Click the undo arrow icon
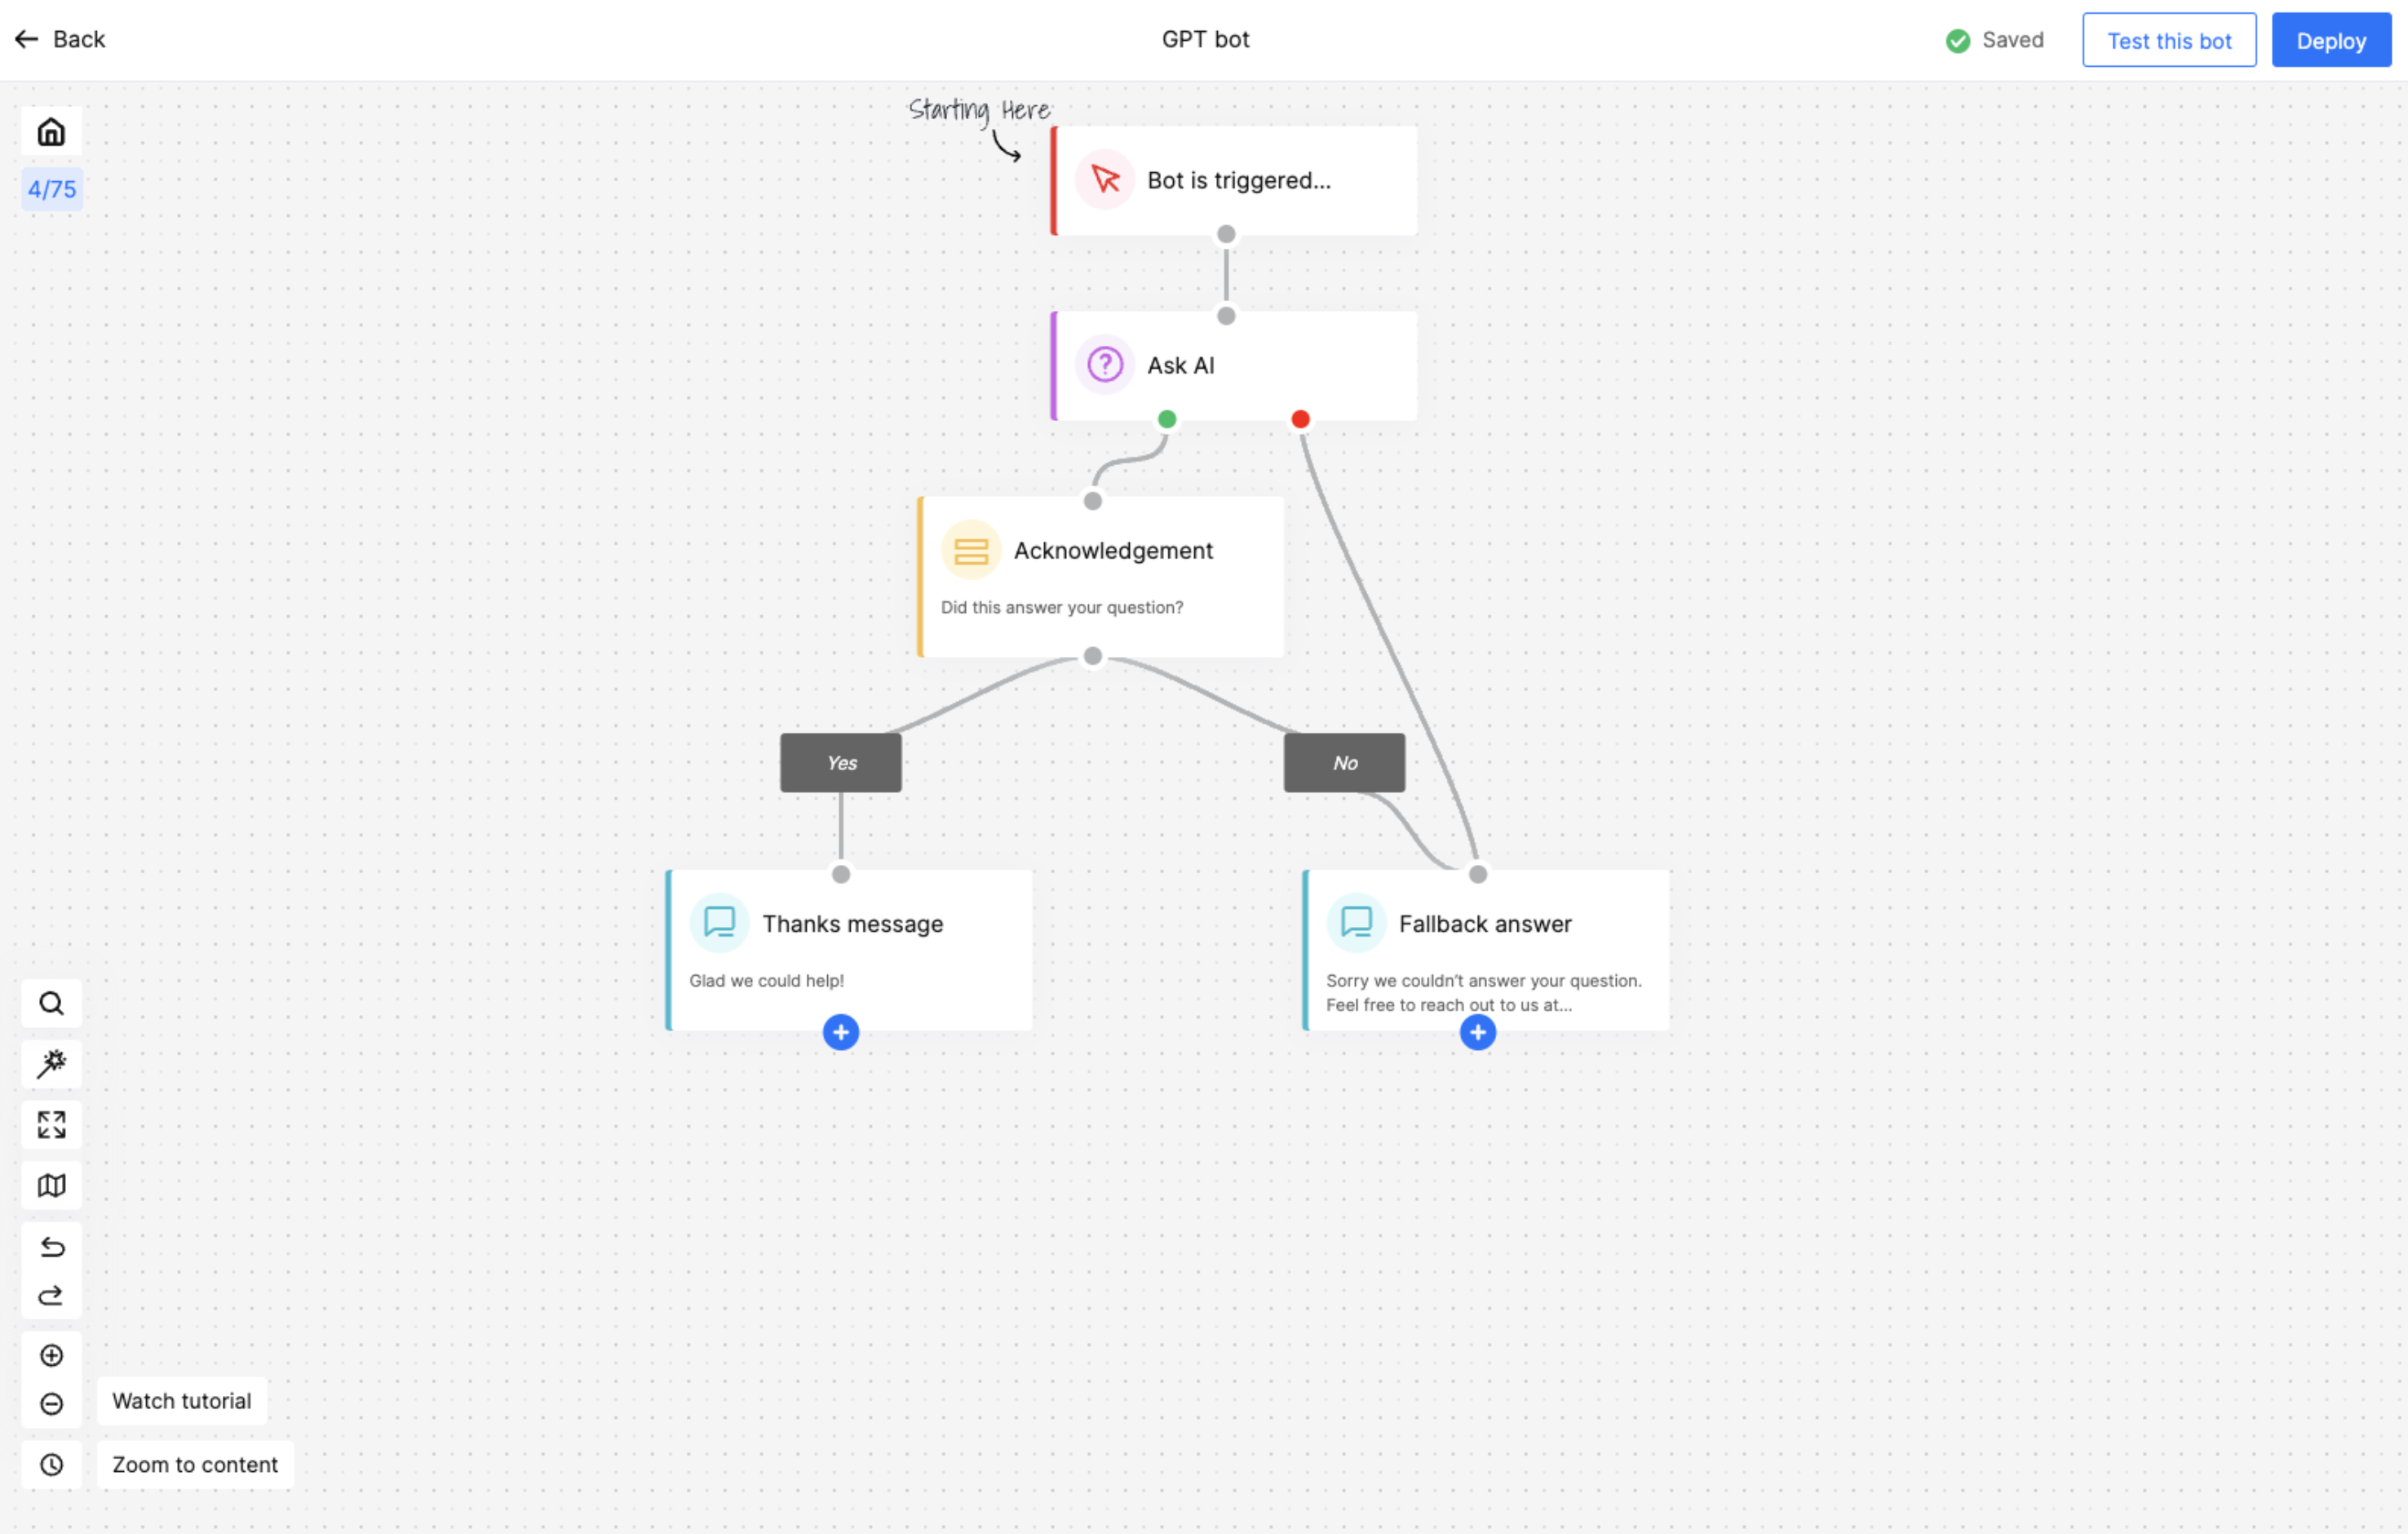 coord(51,1247)
